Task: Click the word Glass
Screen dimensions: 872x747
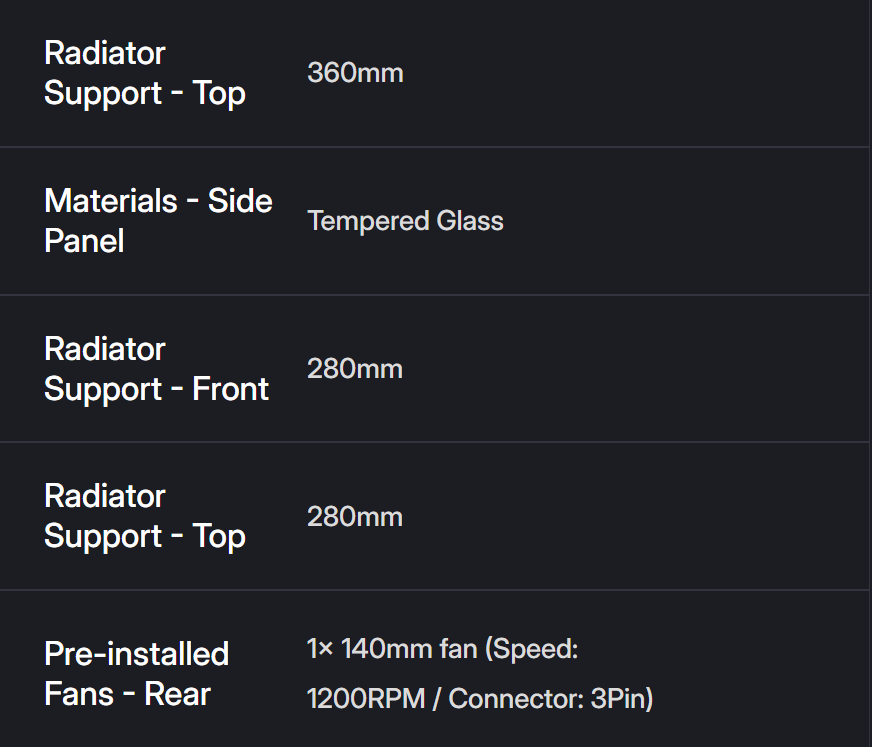Action: [x=470, y=221]
